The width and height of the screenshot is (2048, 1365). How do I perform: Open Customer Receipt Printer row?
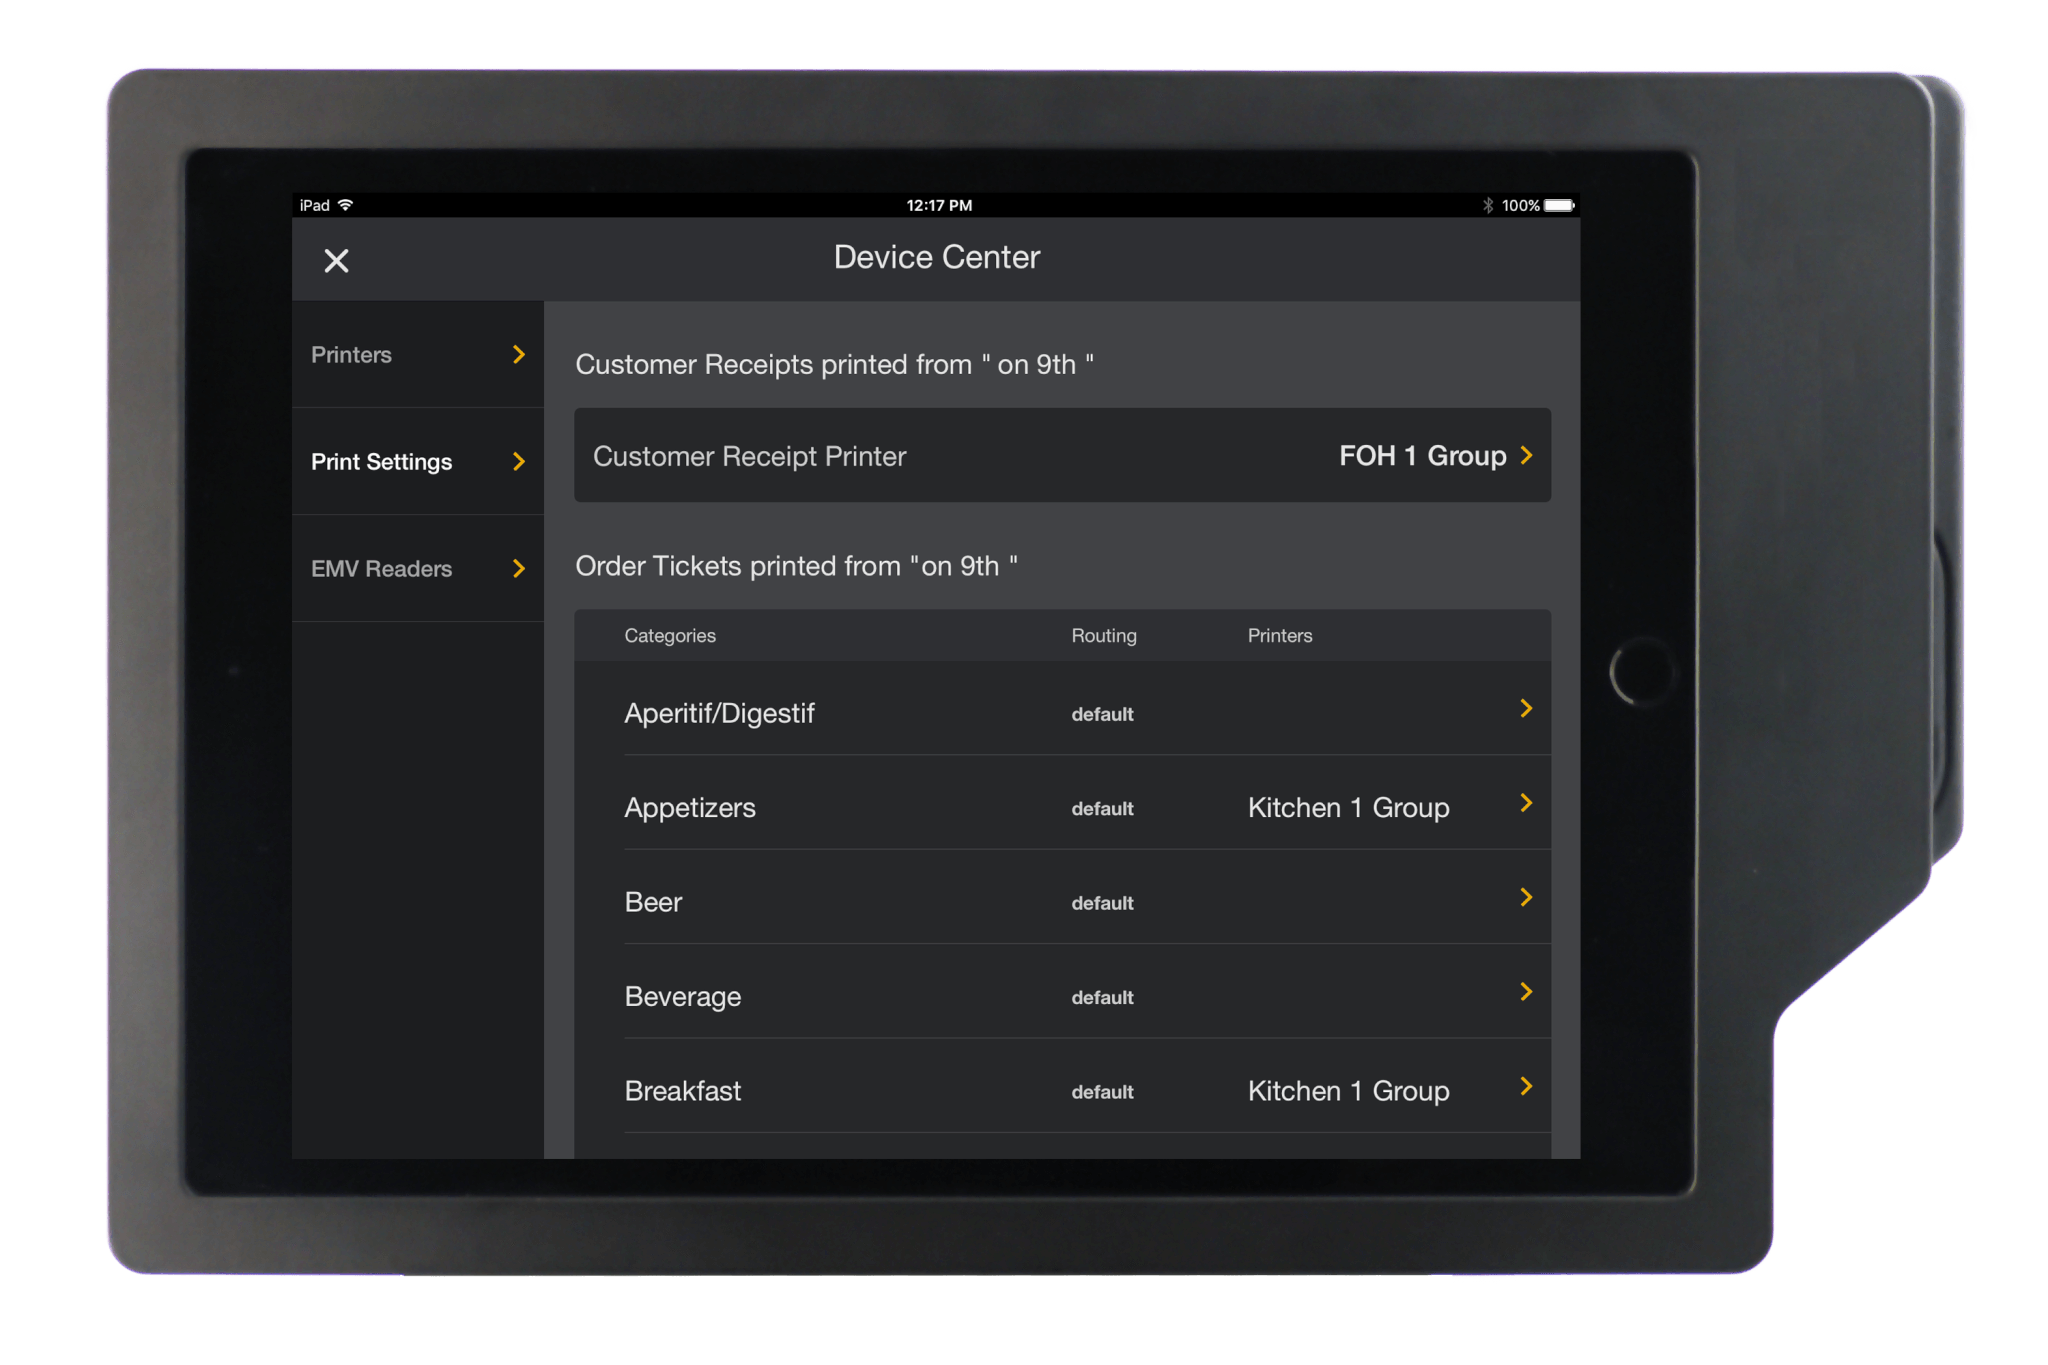click(750, 456)
